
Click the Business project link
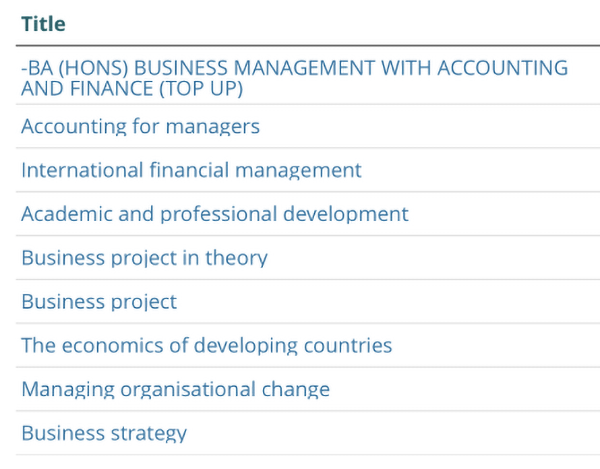click(x=99, y=302)
